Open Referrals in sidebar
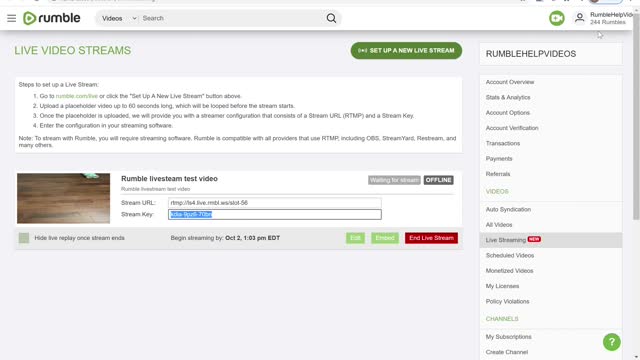The width and height of the screenshot is (640, 360). pos(498,174)
